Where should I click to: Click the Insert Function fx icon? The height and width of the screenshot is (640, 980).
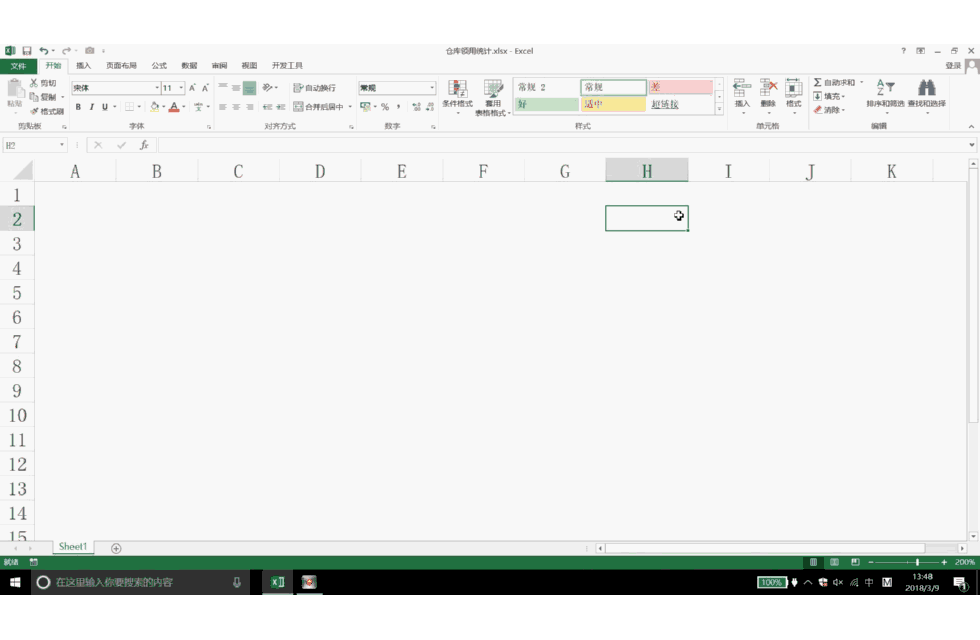click(x=144, y=145)
